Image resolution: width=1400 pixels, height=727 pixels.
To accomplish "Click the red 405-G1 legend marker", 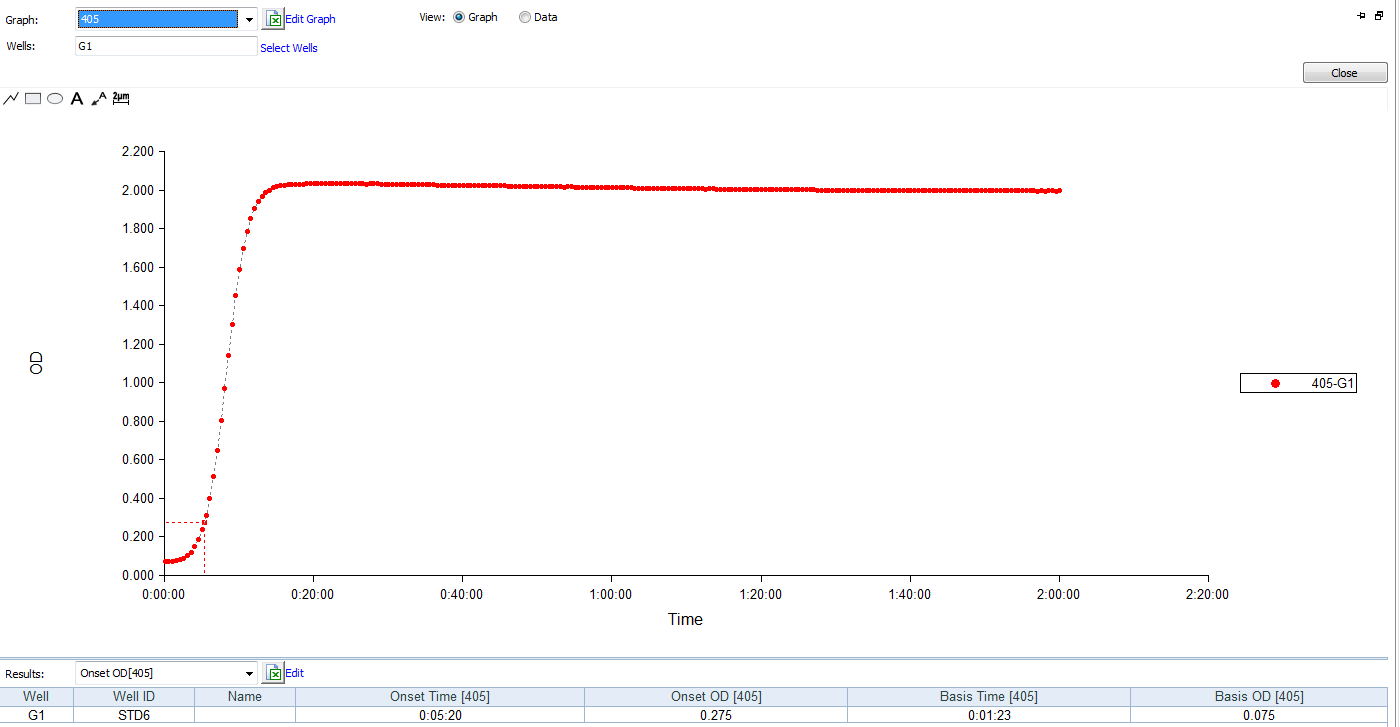I will click(1275, 383).
